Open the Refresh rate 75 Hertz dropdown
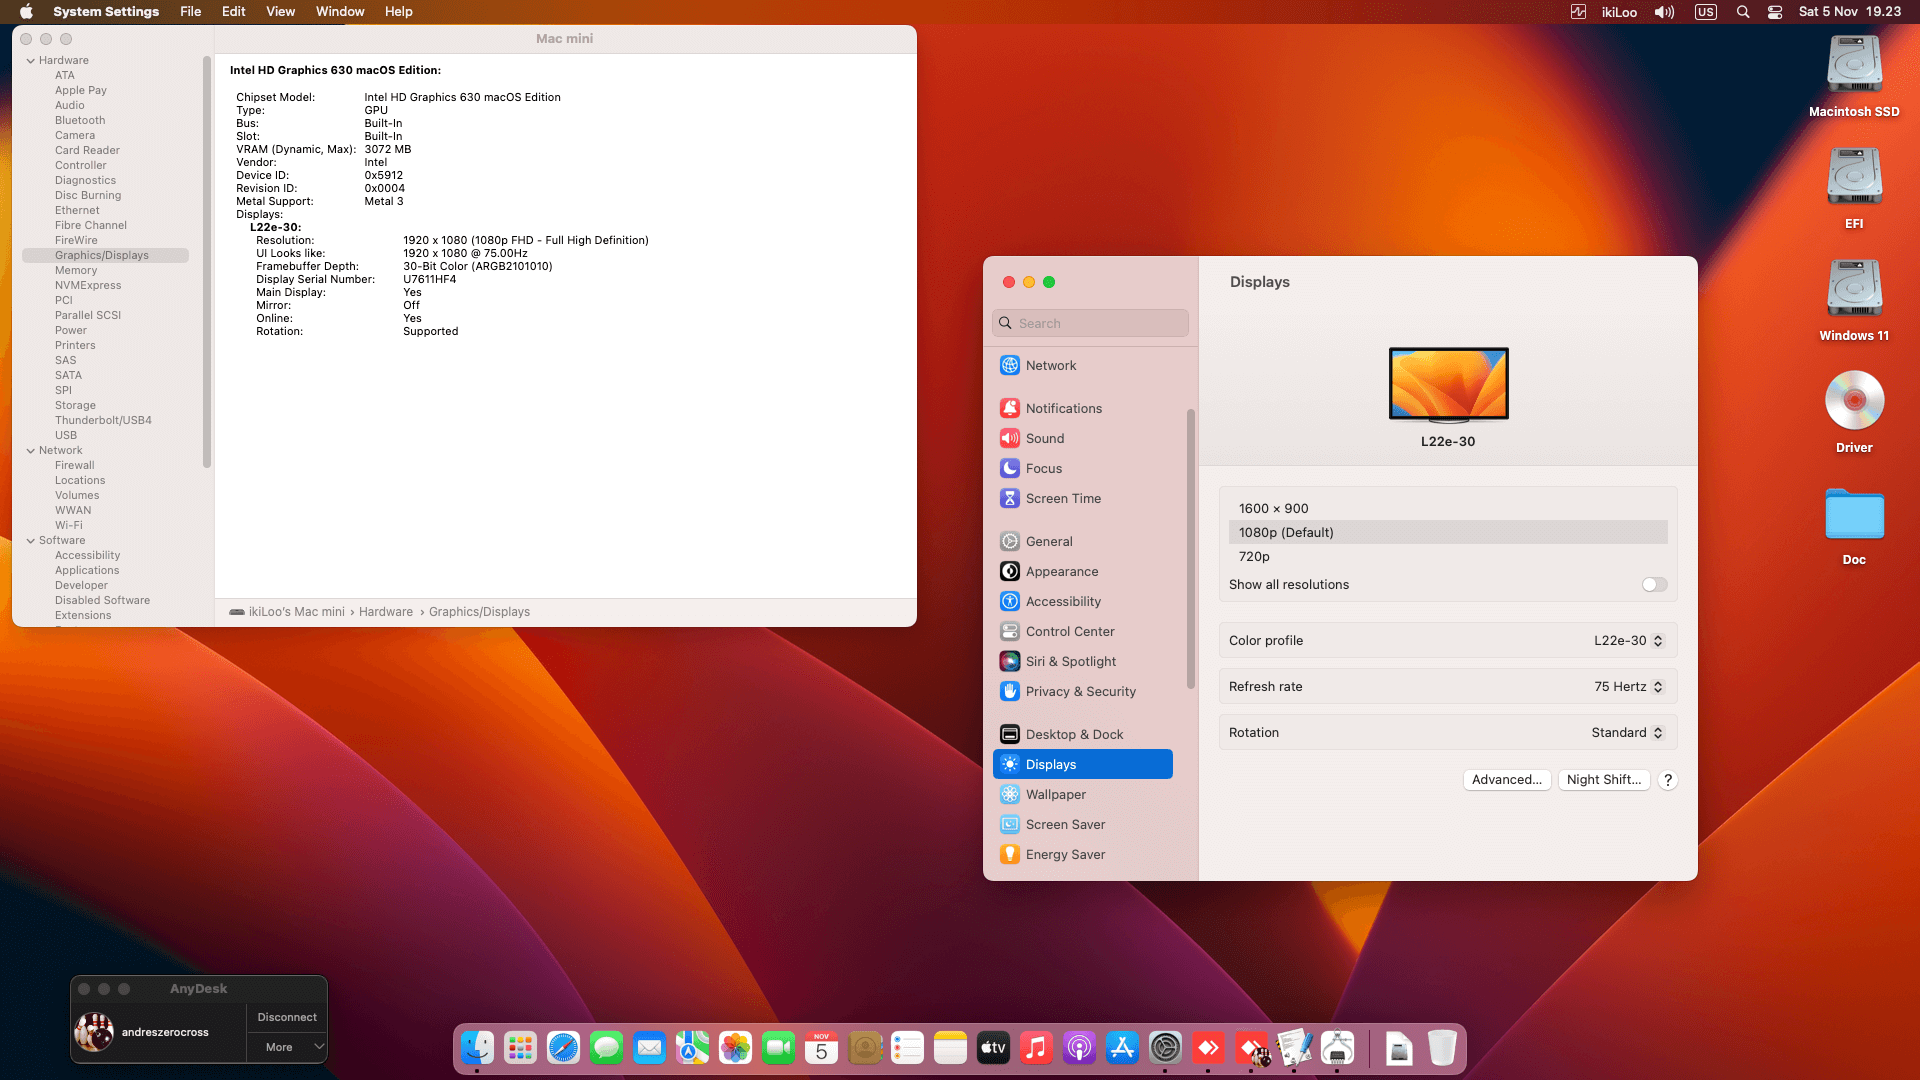 coord(1628,687)
